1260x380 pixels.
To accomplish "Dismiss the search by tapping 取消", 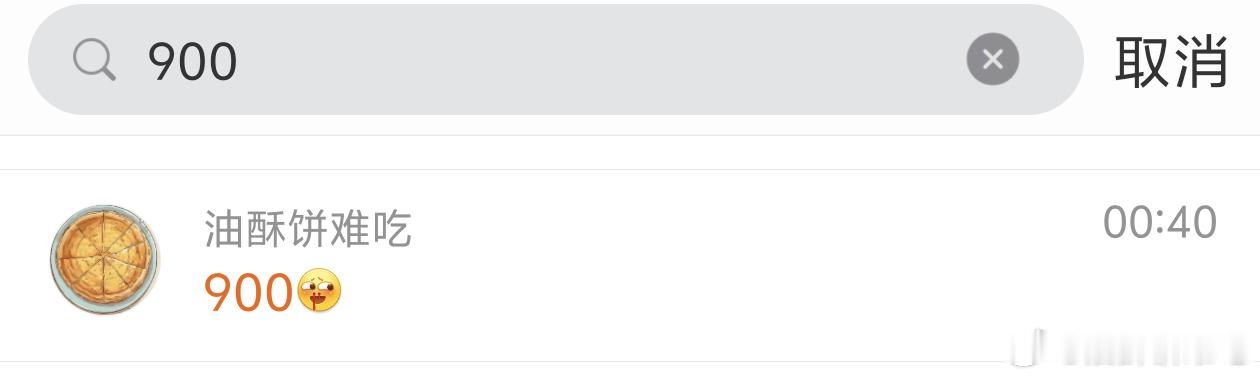I will [x=1171, y=61].
